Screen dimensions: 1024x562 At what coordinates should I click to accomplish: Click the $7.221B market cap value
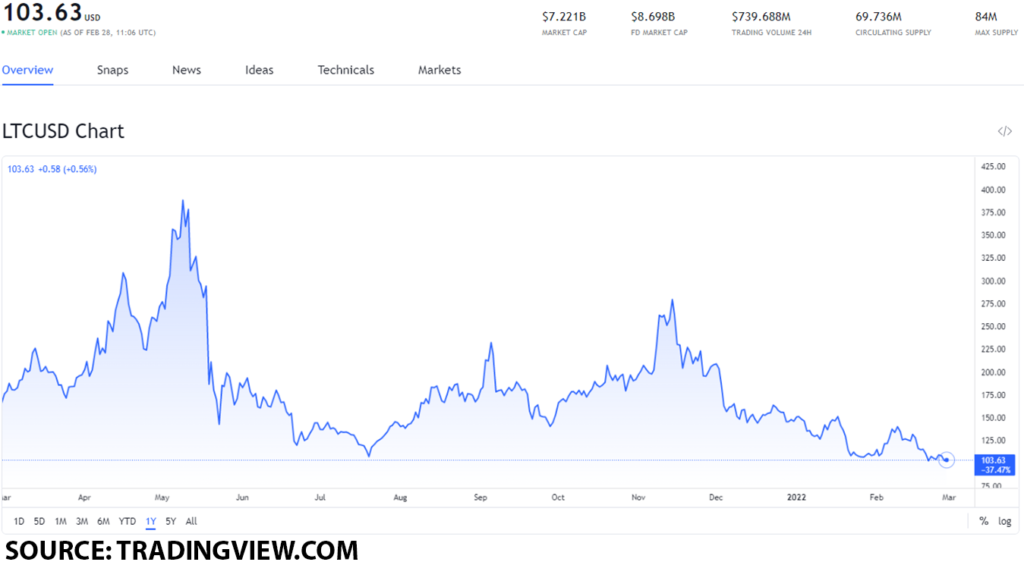point(564,16)
